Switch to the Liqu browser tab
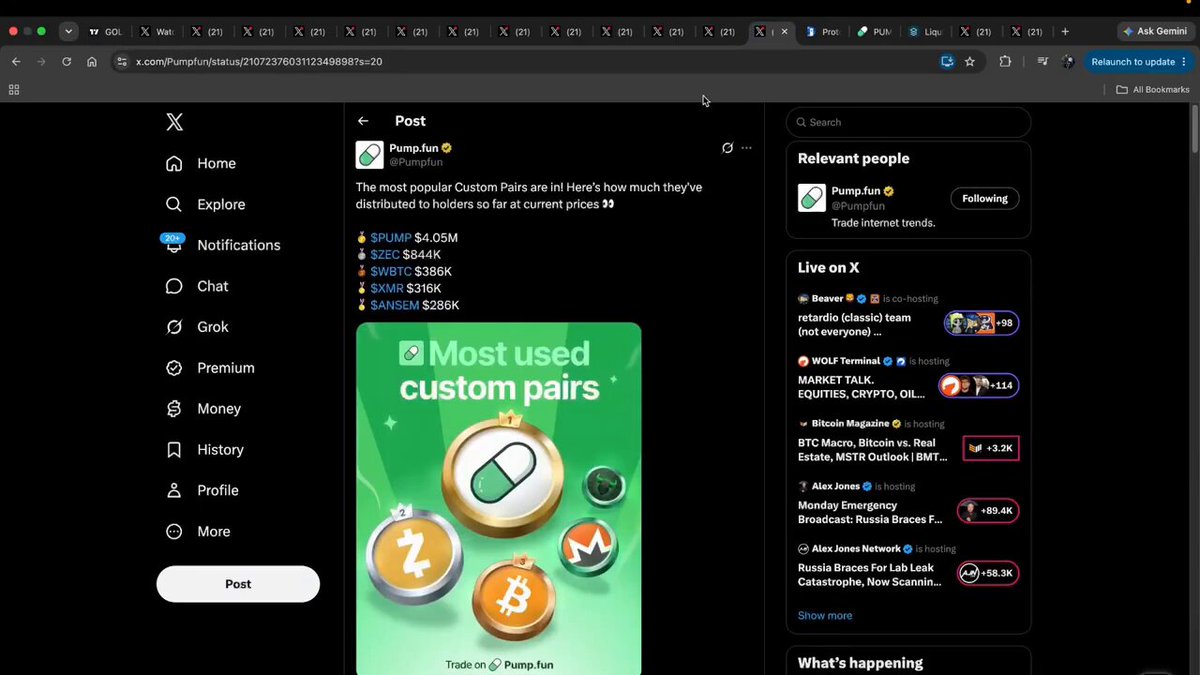1200x675 pixels. (x=926, y=32)
